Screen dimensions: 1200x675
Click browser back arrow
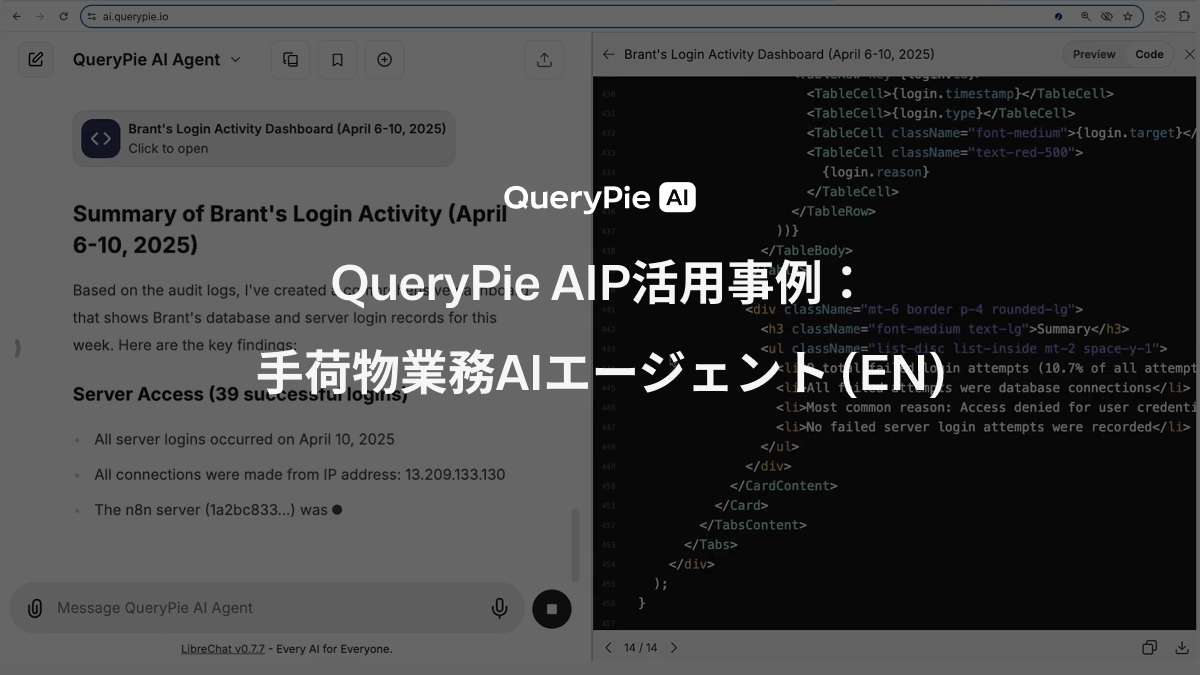(x=16, y=16)
